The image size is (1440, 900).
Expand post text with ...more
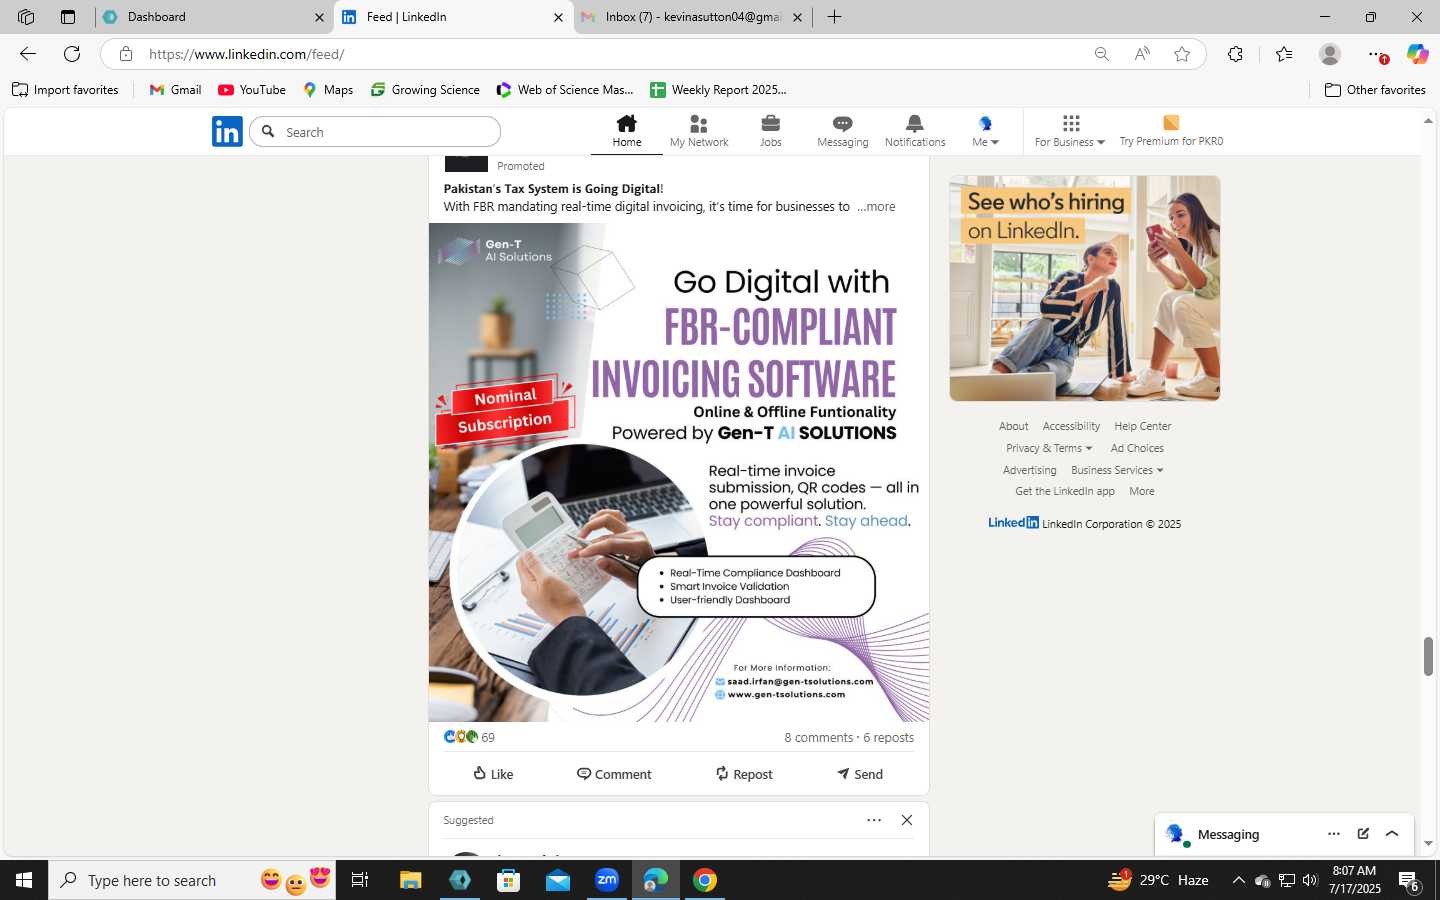coord(876,207)
